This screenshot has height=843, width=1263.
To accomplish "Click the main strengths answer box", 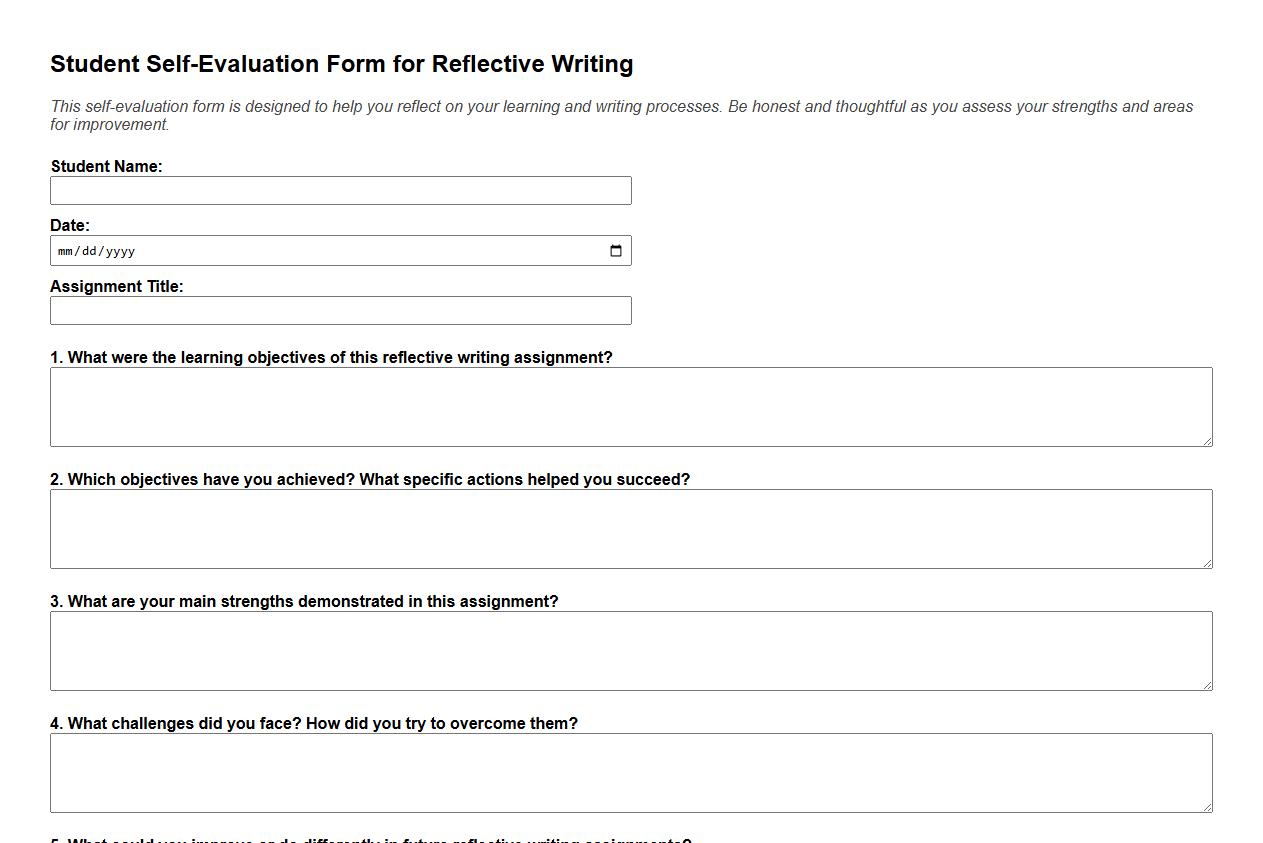I will pos(630,650).
